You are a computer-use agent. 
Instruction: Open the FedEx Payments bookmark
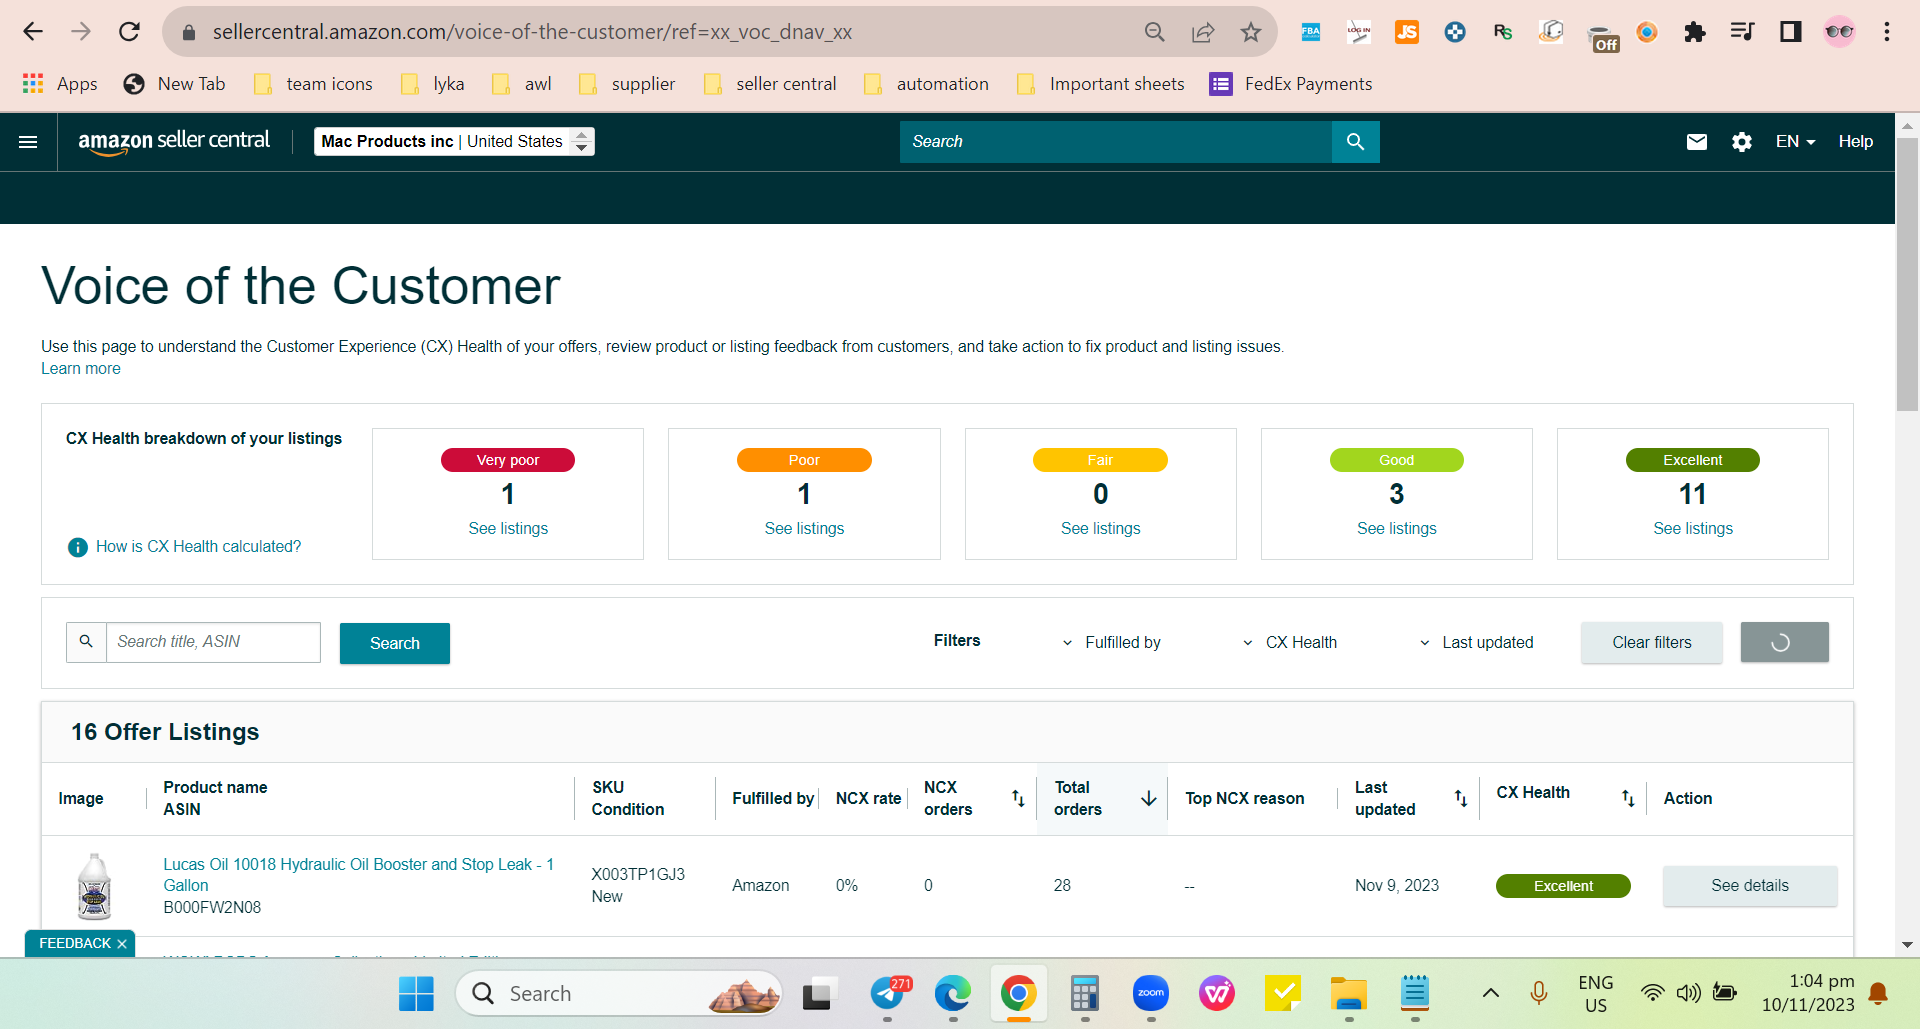(x=1291, y=84)
